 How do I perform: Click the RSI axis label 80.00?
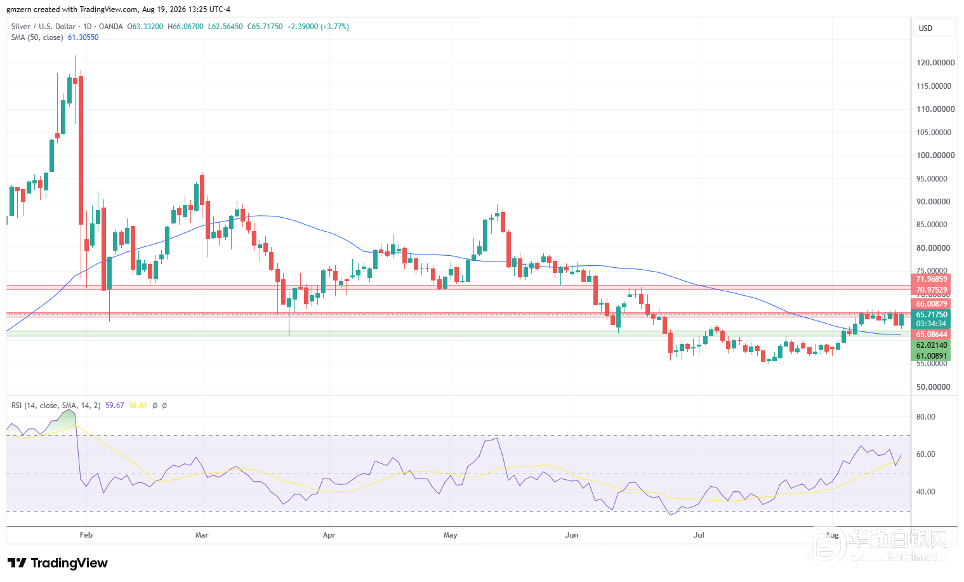tap(926, 417)
